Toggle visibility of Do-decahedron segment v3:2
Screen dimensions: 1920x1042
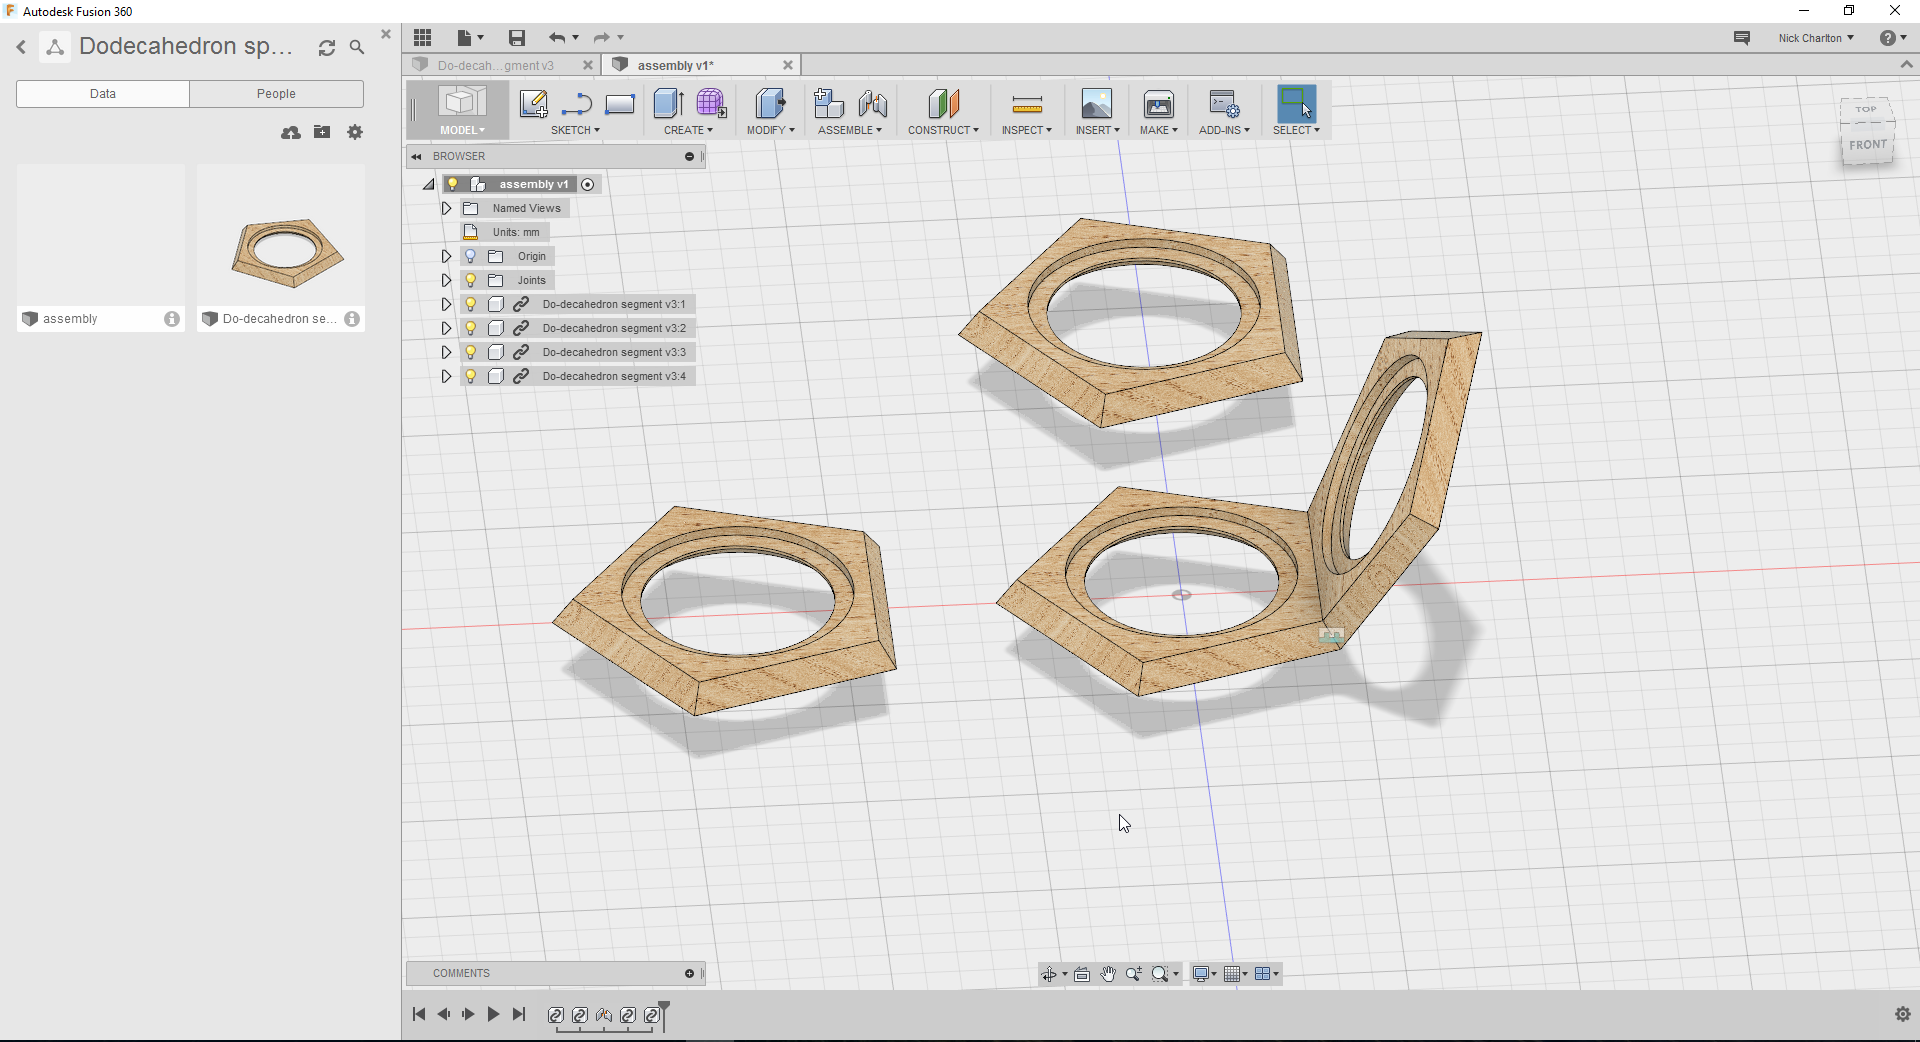(x=471, y=328)
